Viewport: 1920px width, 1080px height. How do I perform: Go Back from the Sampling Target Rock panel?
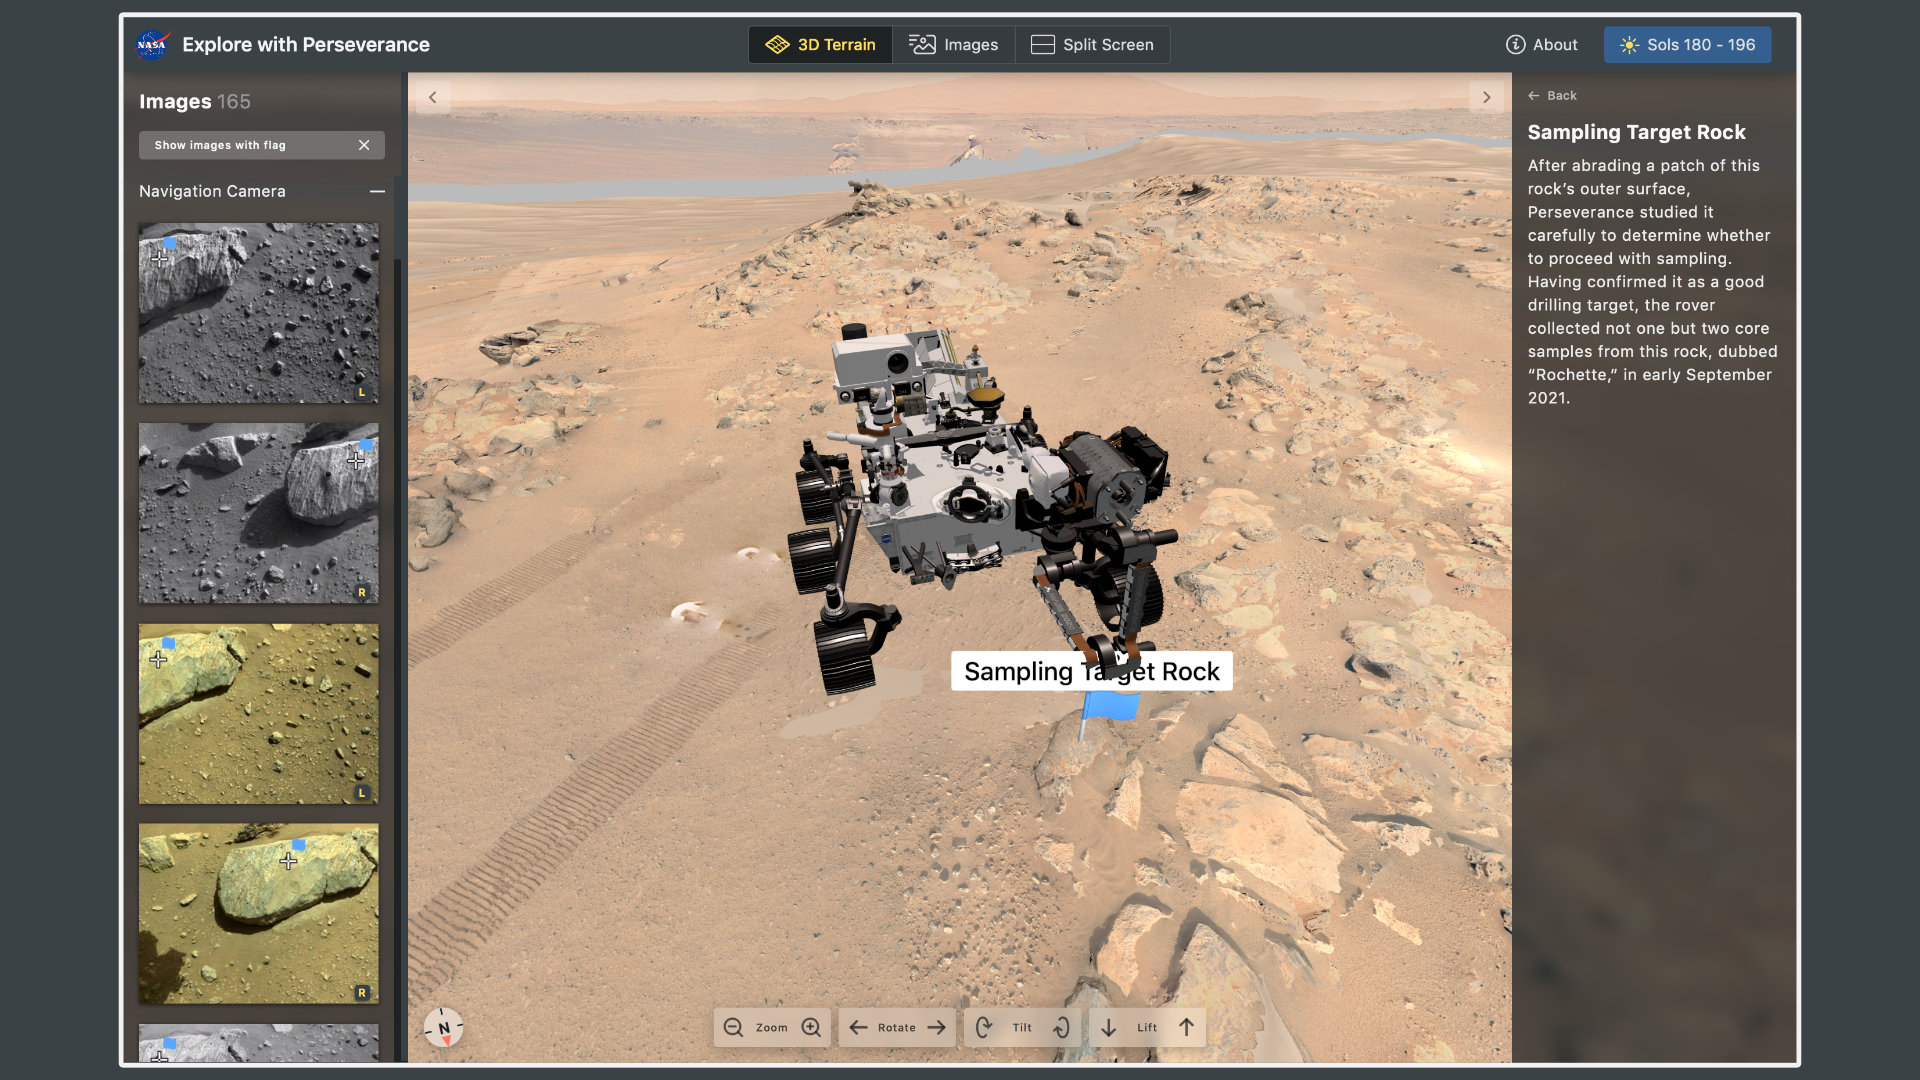click(x=1552, y=96)
